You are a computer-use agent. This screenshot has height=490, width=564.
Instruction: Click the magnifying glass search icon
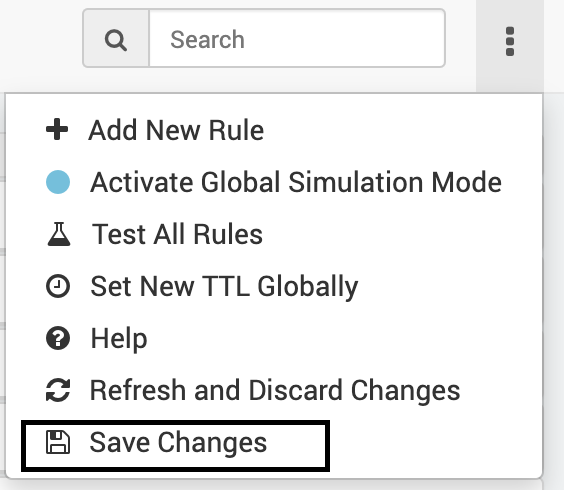pyautogui.click(x=115, y=40)
